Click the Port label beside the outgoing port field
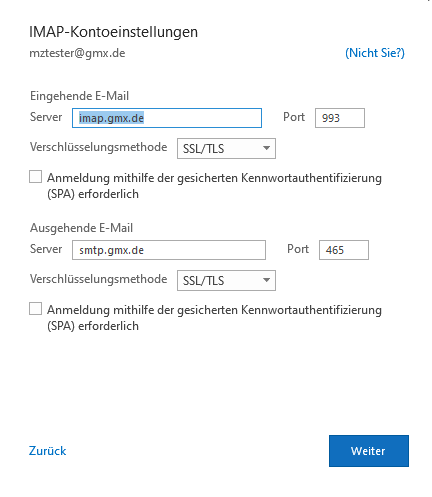The height and width of the screenshot is (497, 432). click(298, 249)
